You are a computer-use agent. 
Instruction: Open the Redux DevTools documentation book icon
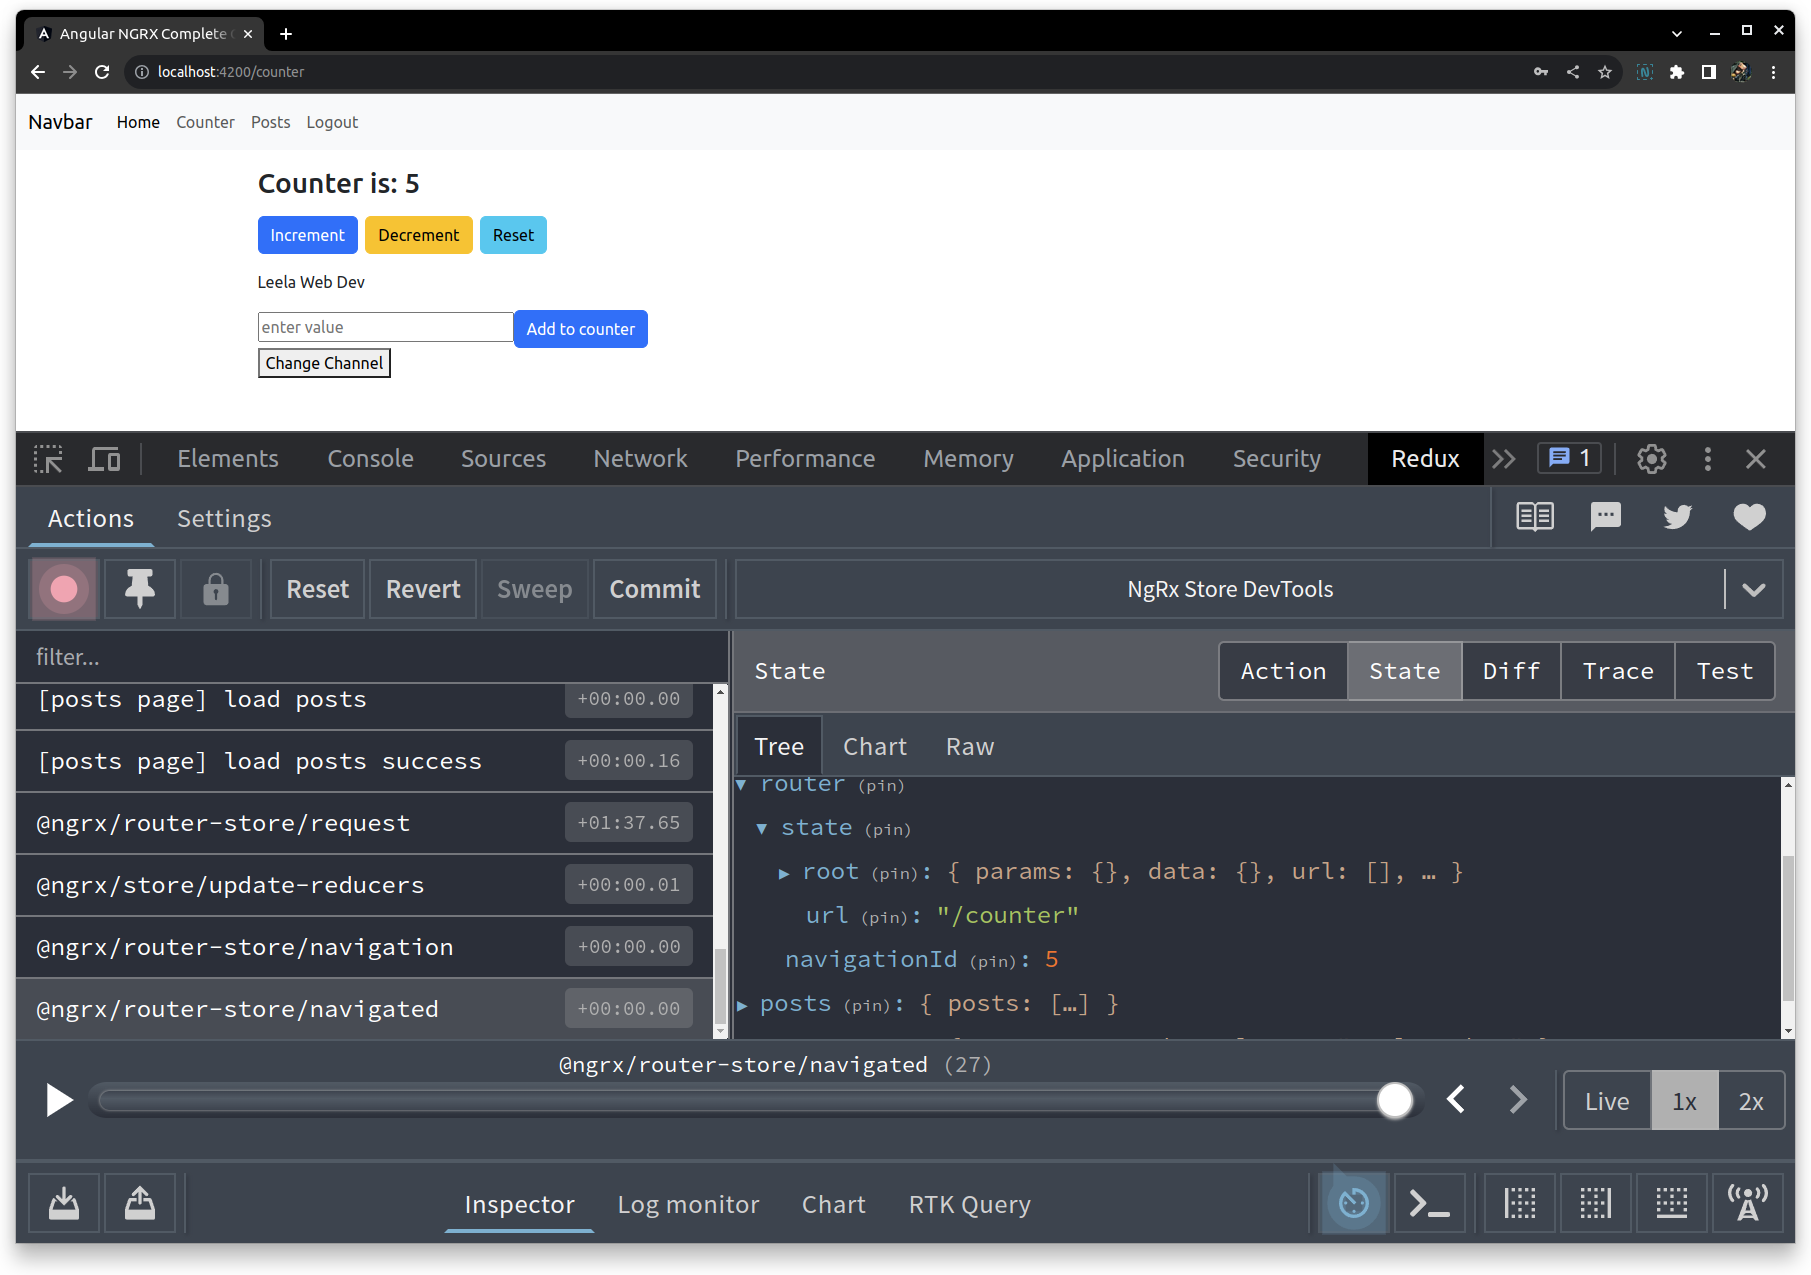tap(1535, 517)
